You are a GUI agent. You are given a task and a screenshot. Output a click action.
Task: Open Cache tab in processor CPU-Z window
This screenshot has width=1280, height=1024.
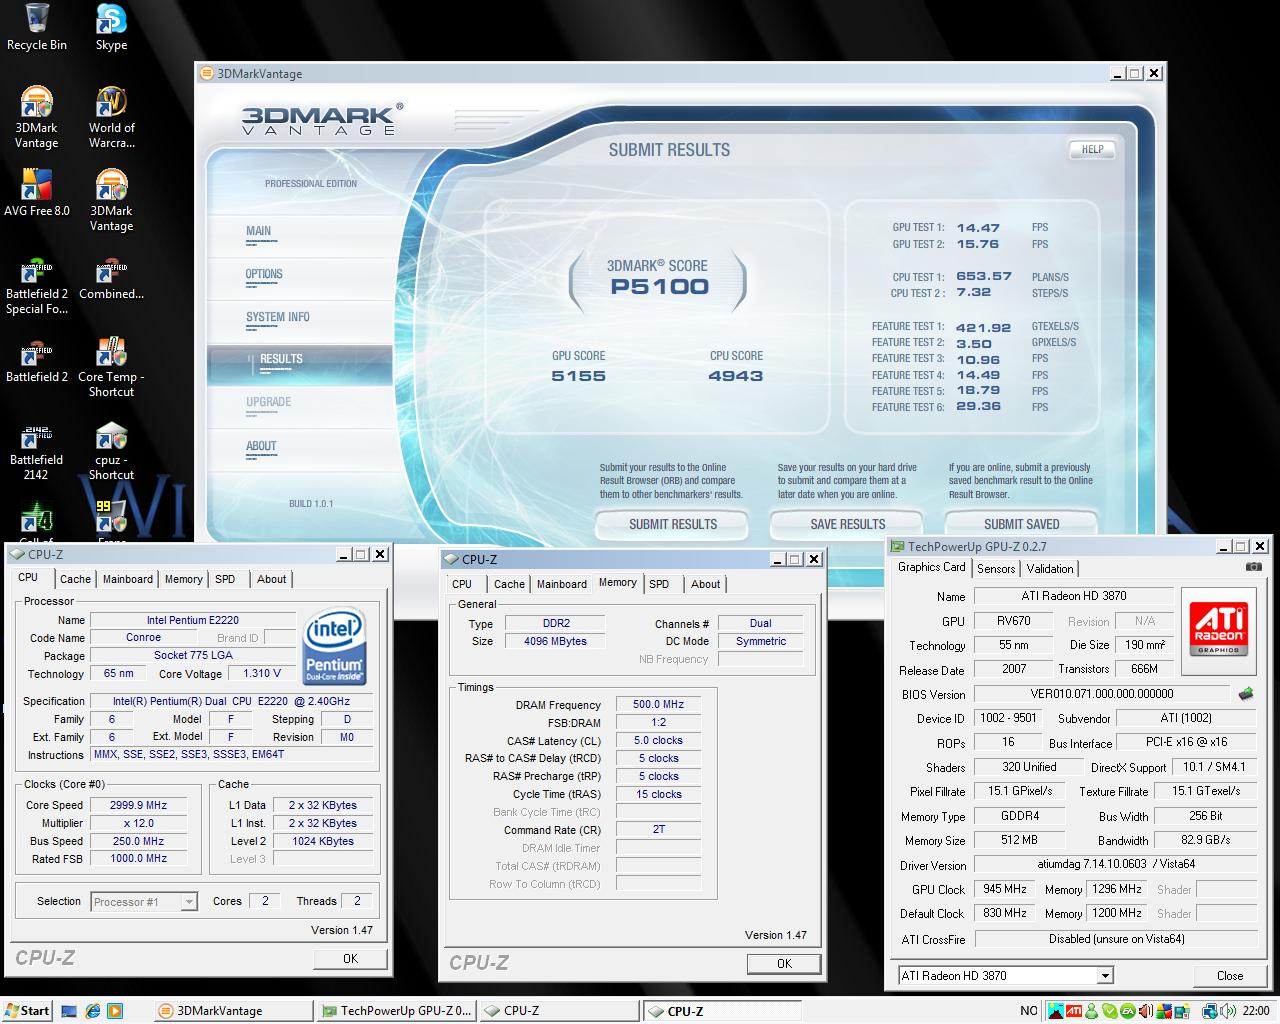[75, 579]
